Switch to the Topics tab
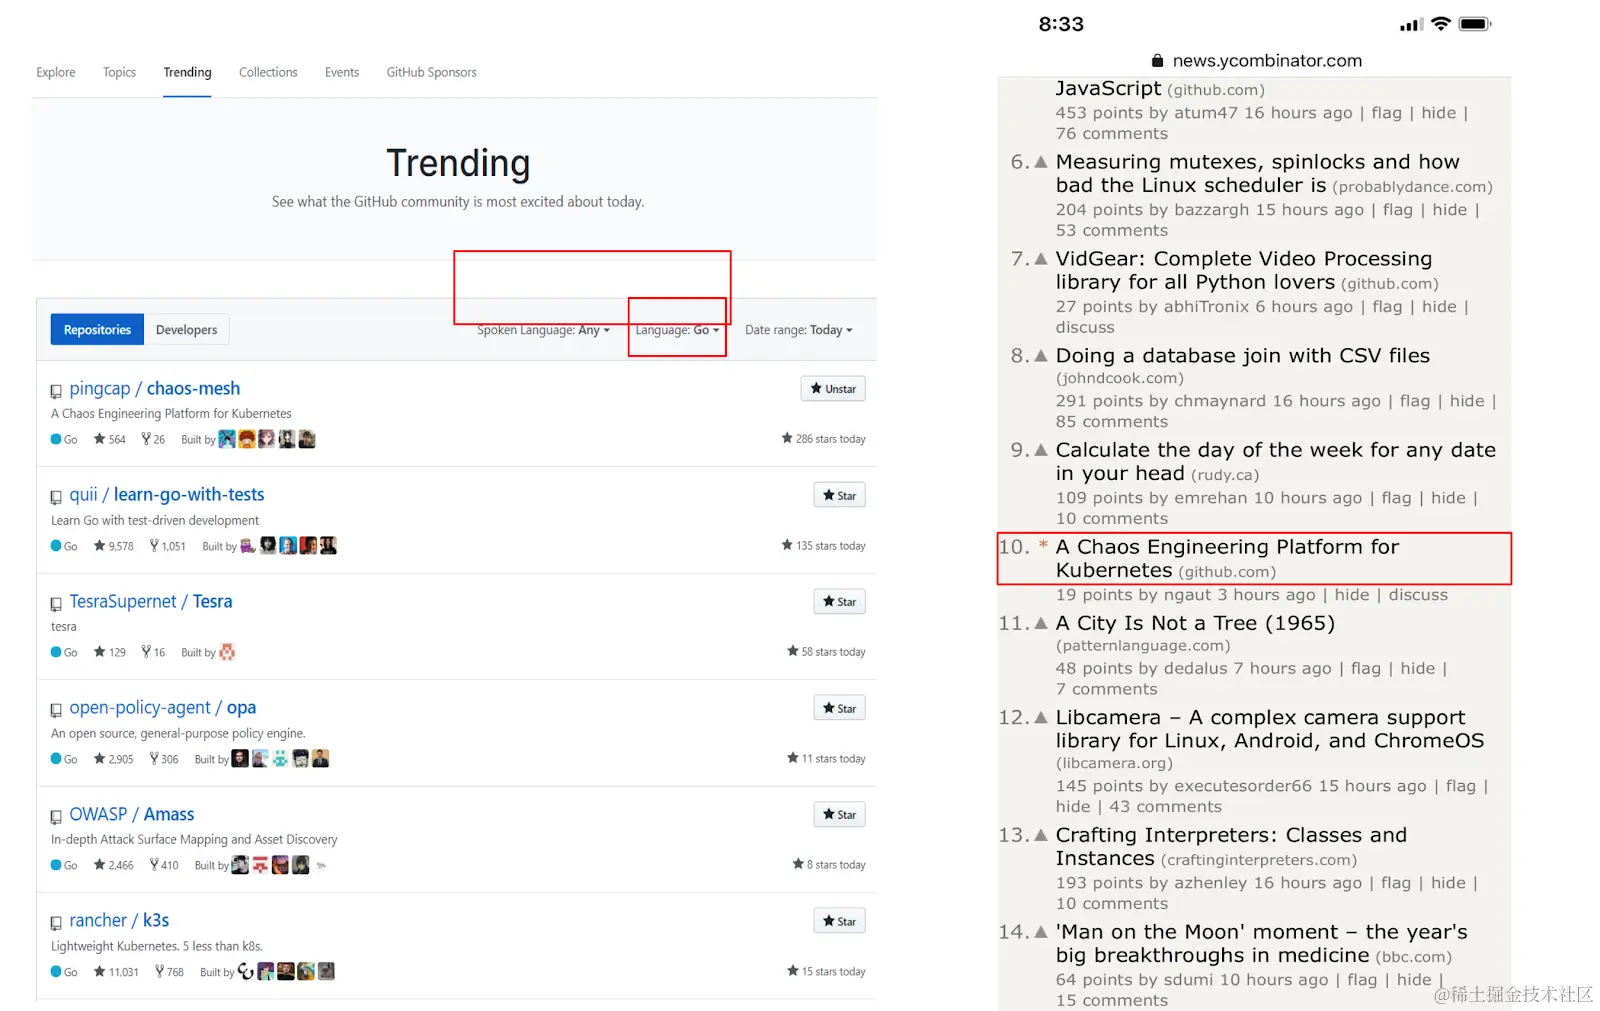Image resolution: width=1600 pixels, height=1011 pixels. pyautogui.click(x=119, y=72)
